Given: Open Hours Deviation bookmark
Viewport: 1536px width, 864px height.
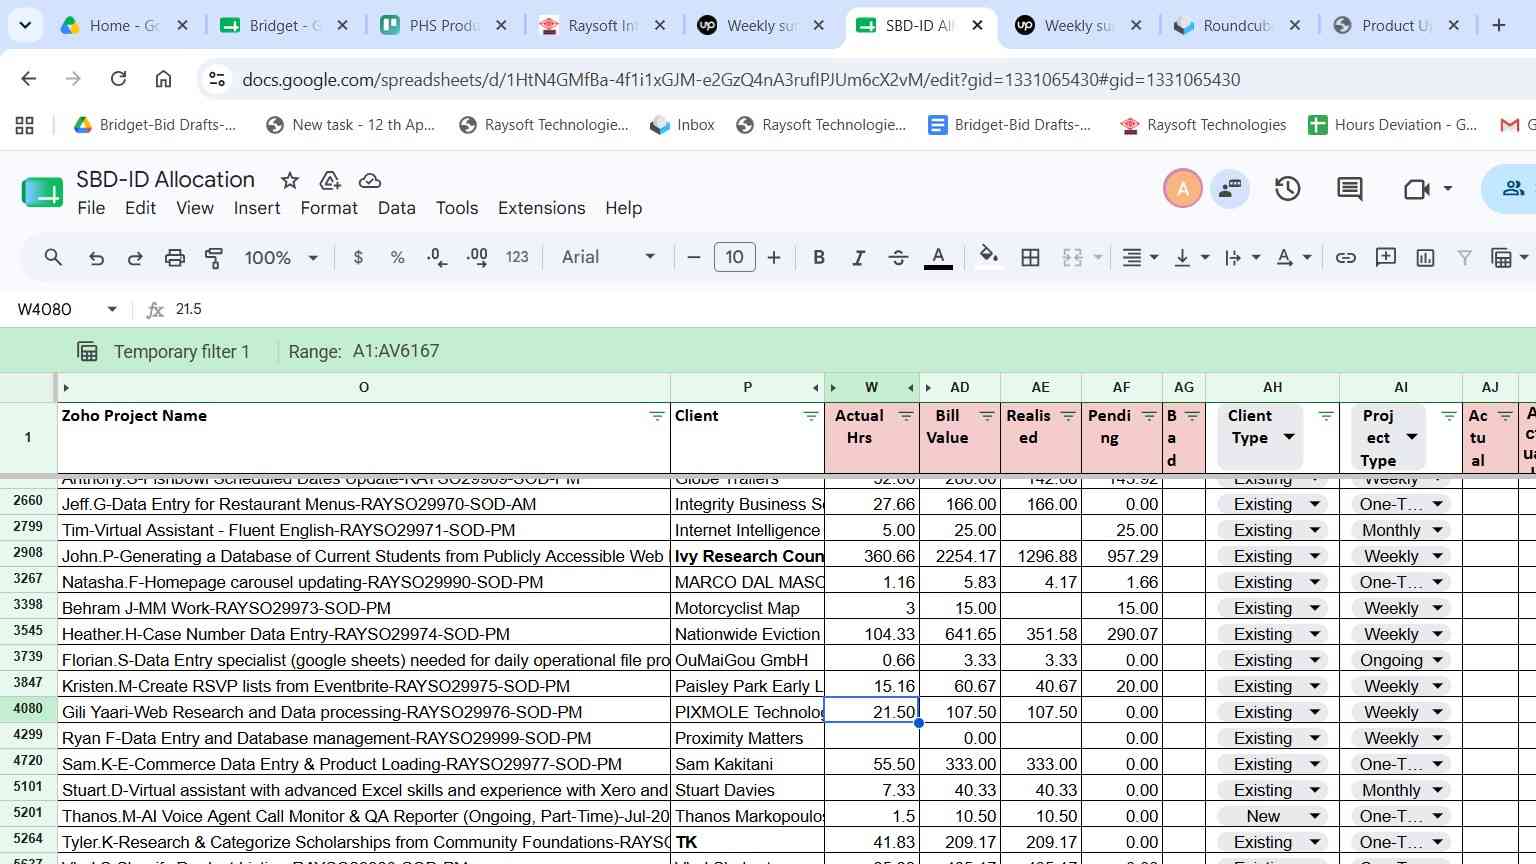Looking at the screenshot, I should (x=1393, y=125).
